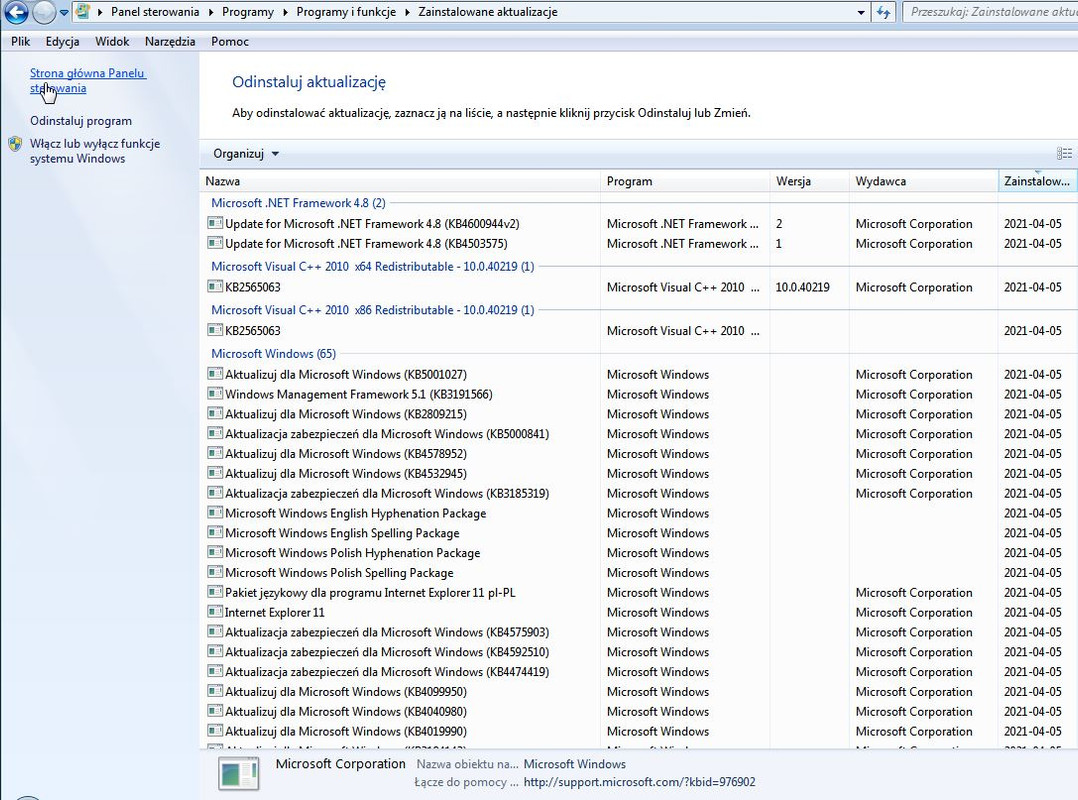Open the Plik menu
Image resolution: width=1078 pixels, height=800 pixels.
[x=21, y=41]
